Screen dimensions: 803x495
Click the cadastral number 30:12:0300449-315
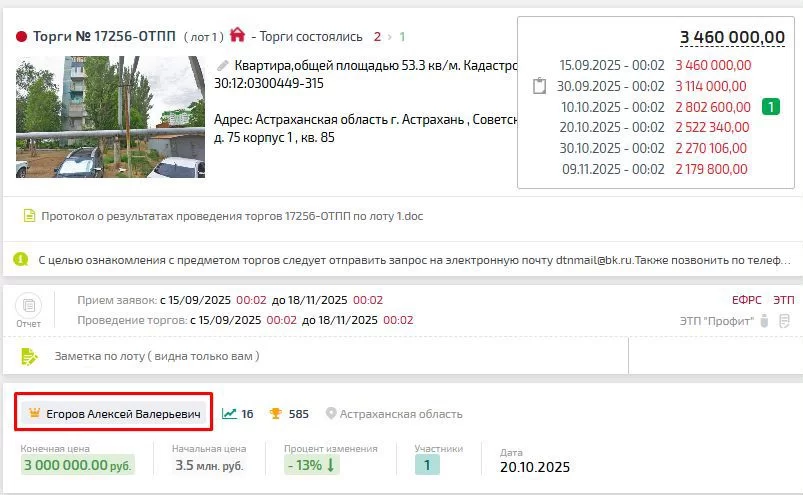(x=269, y=83)
